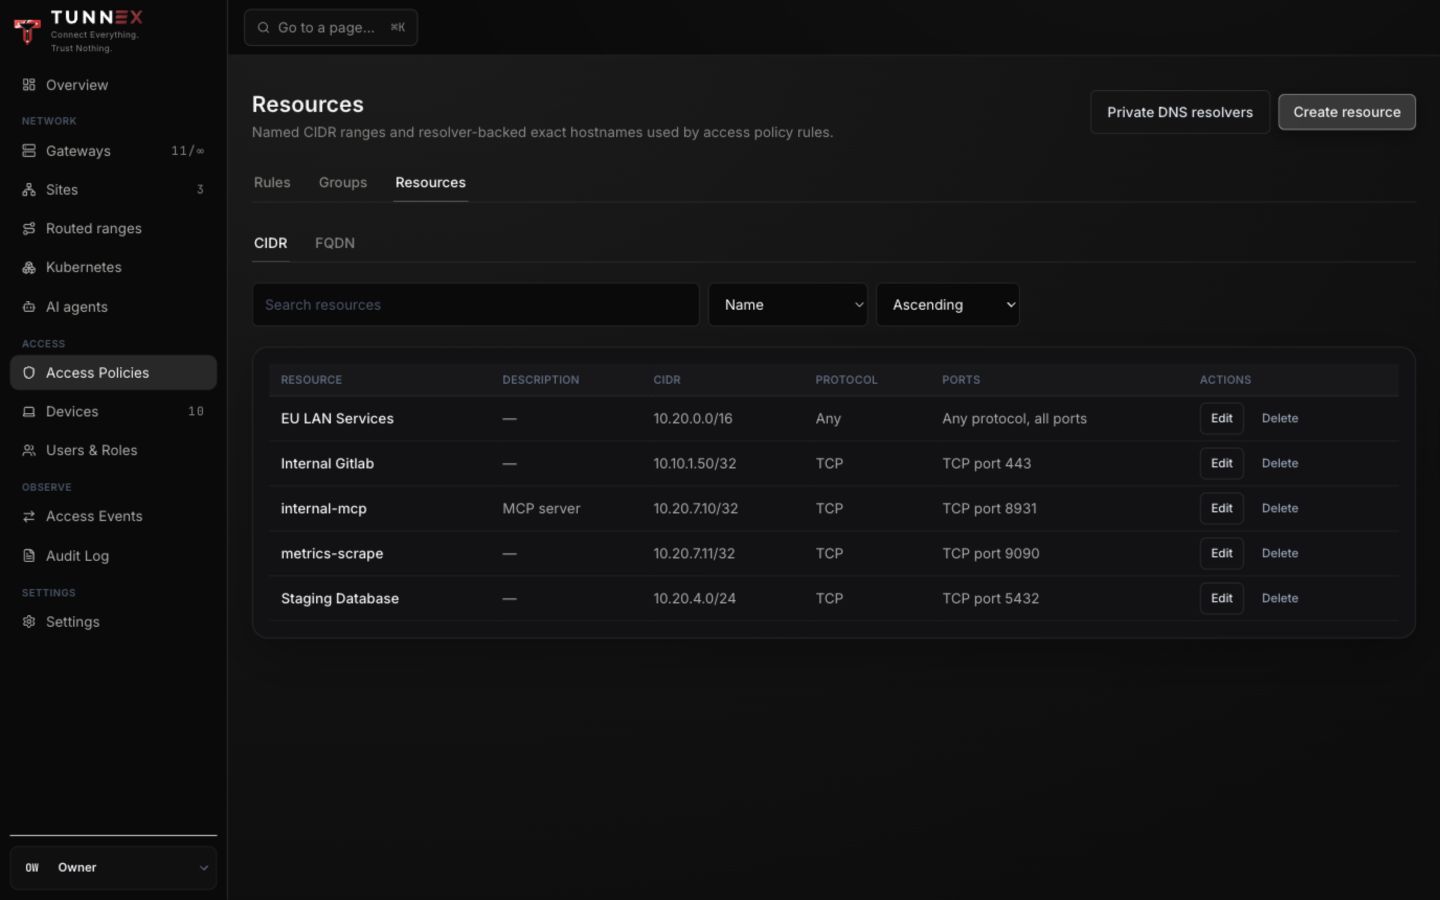Click the Overview grid icon
This screenshot has width=1440, height=900.
[x=29, y=85]
